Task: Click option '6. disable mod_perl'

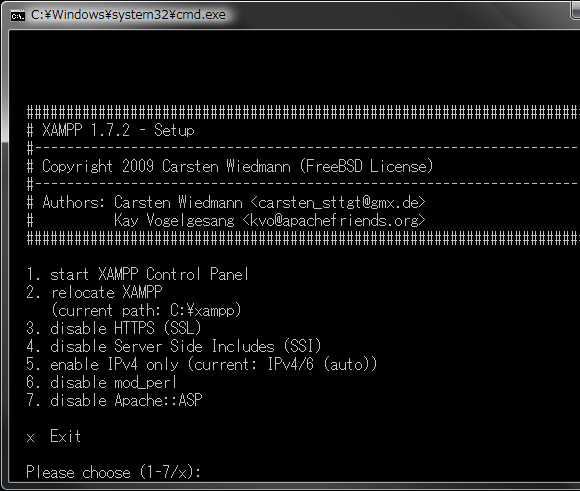Action: [x=101, y=383]
